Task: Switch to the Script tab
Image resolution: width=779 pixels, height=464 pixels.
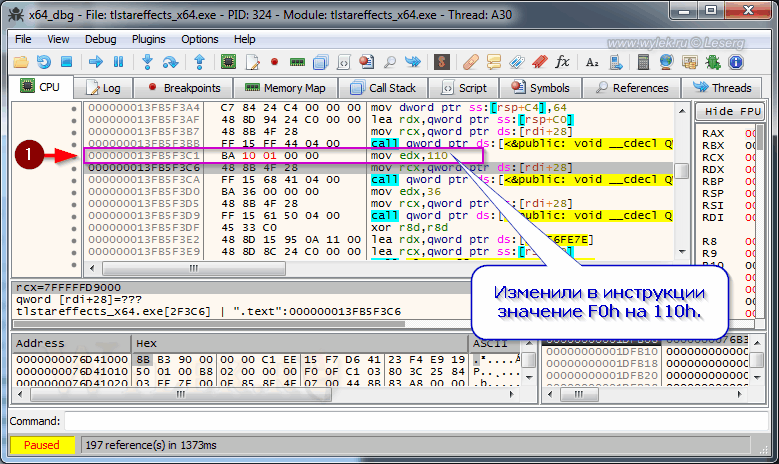Action: coord(464,88)
